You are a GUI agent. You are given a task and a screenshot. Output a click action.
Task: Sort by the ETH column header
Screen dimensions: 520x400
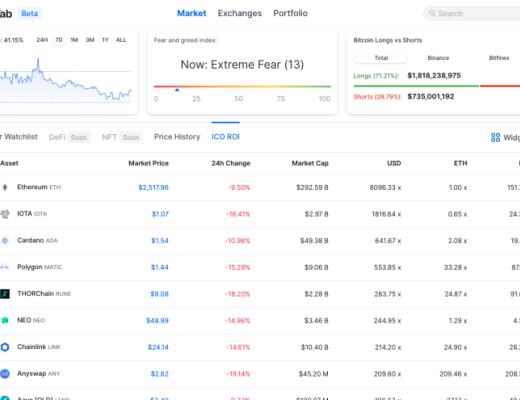pos(460,163)
